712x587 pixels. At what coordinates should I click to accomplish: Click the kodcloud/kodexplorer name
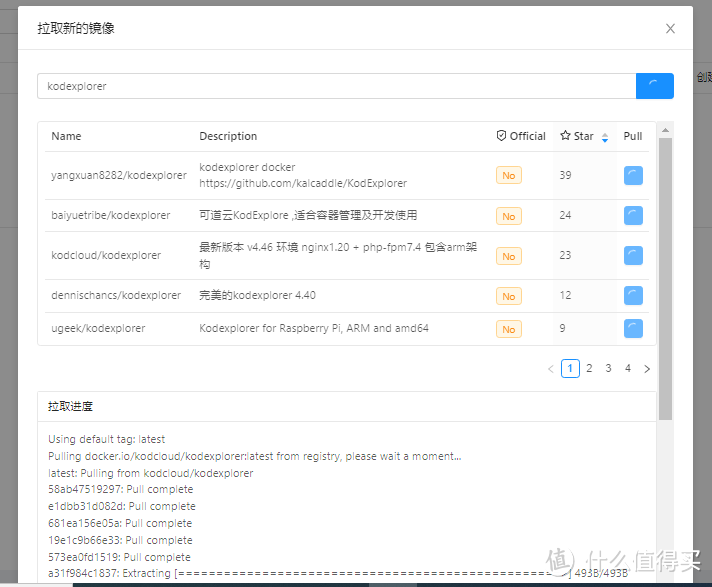click(x=106, y=256)
